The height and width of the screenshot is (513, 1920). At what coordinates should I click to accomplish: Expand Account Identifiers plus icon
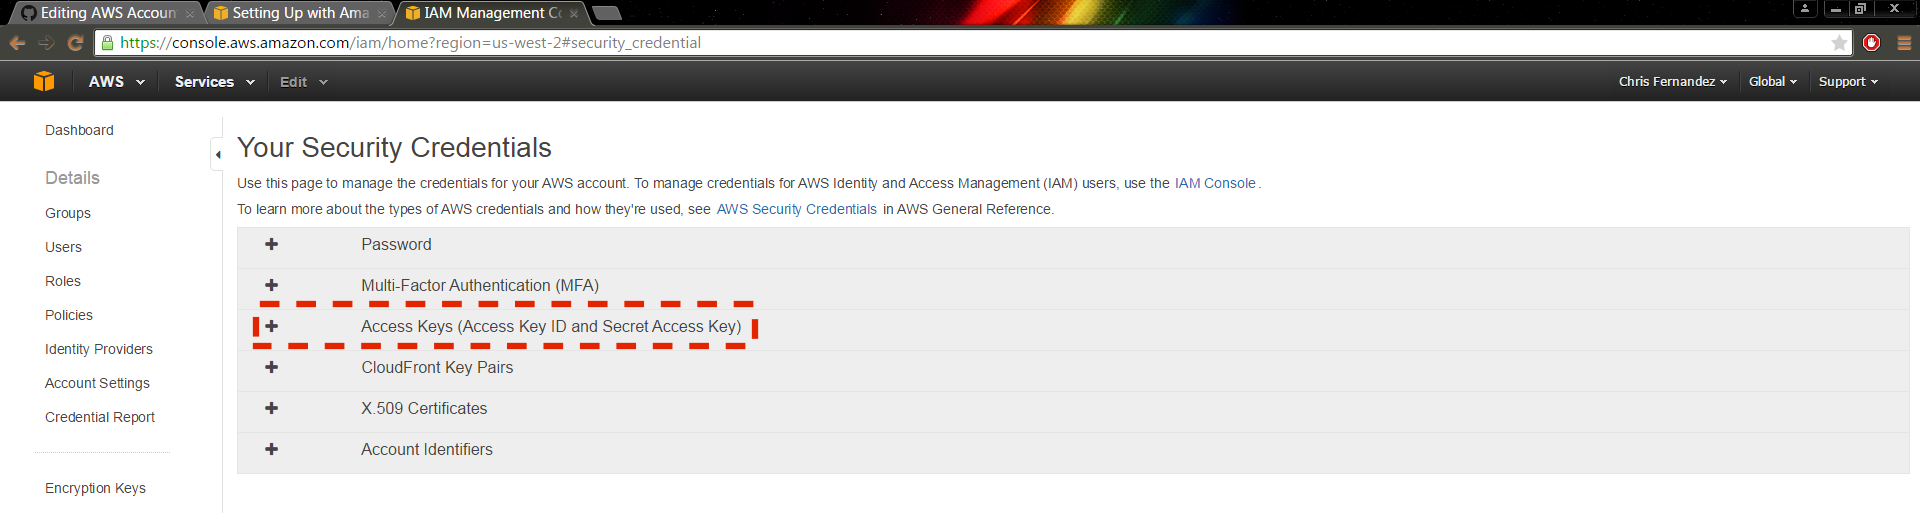pos(271,450)
